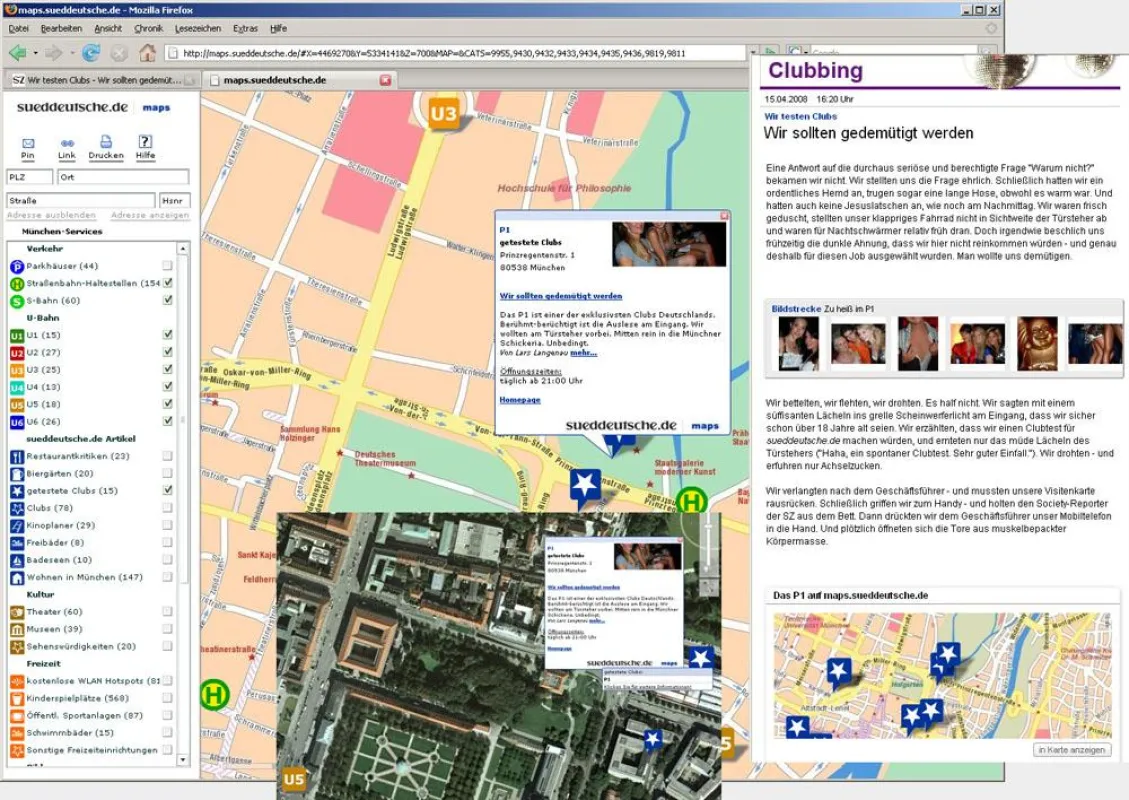Click the U2 line icon

click(x=17, y=353)
